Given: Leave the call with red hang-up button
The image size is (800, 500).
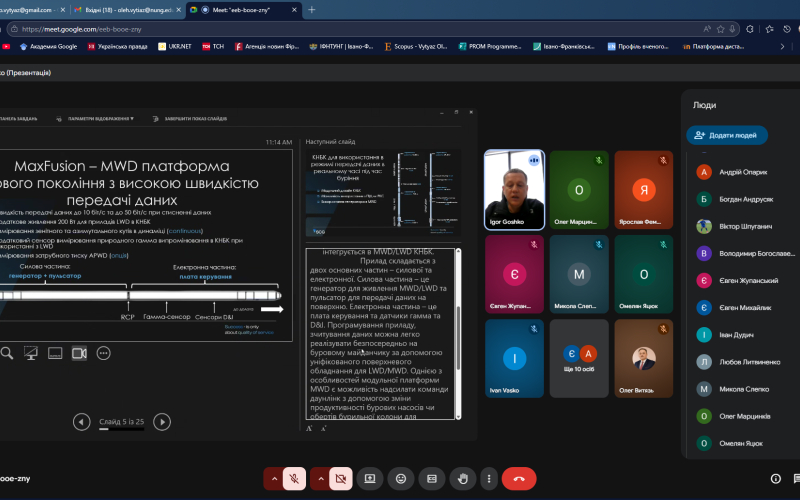Looking at the screenshot, I should pos(519,479).
